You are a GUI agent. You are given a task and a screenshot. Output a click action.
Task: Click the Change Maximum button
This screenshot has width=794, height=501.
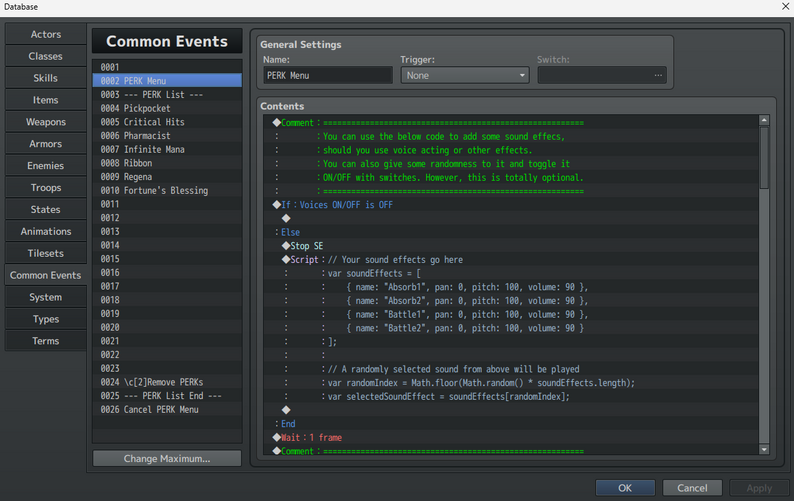(x=167, y=458)
